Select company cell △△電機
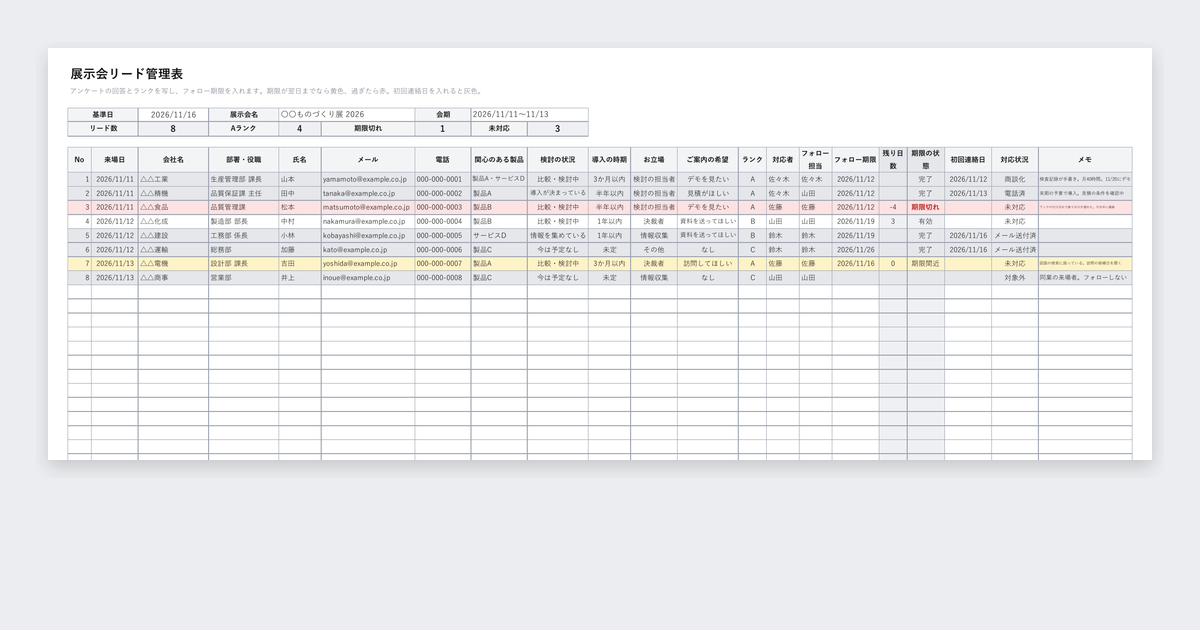Viewport: 1200px width, 630px height. pyautogui.click(x=173, y=263)
